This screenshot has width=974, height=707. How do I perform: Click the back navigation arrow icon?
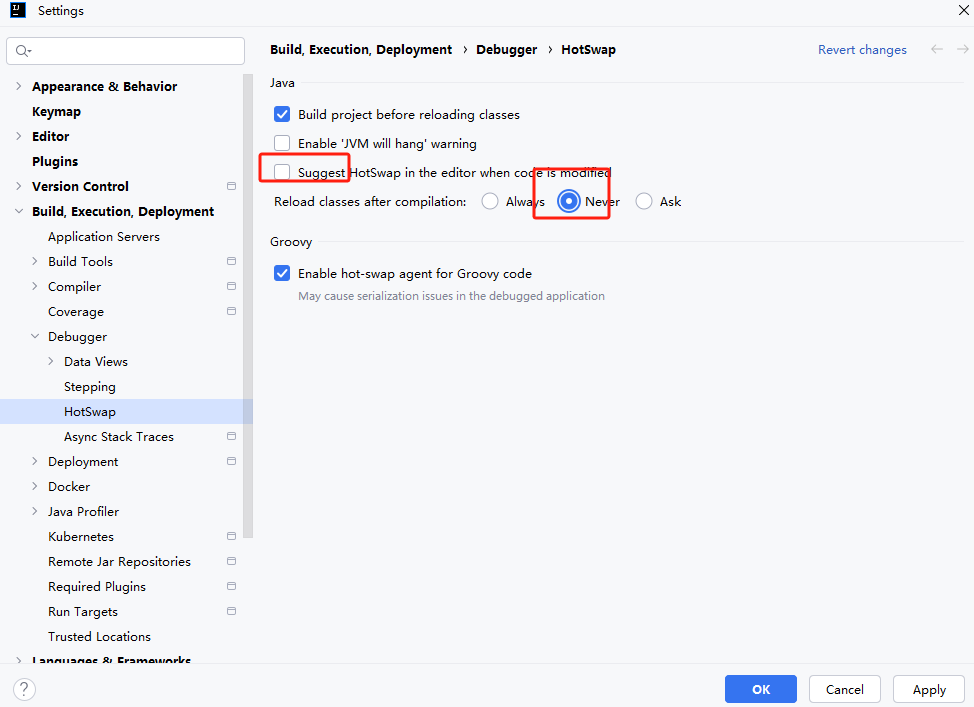click(x=936, y=49)
